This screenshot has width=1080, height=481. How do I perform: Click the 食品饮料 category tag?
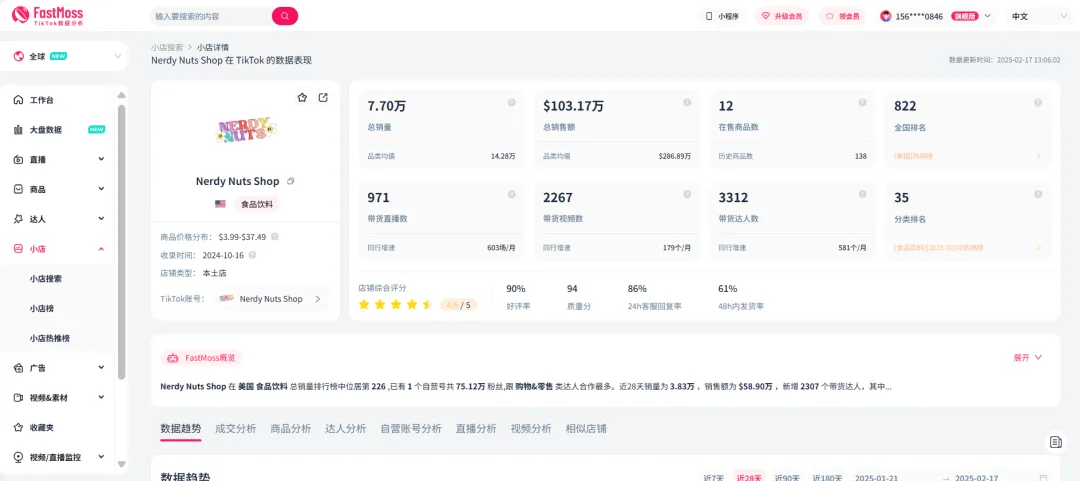pos(257,204)
